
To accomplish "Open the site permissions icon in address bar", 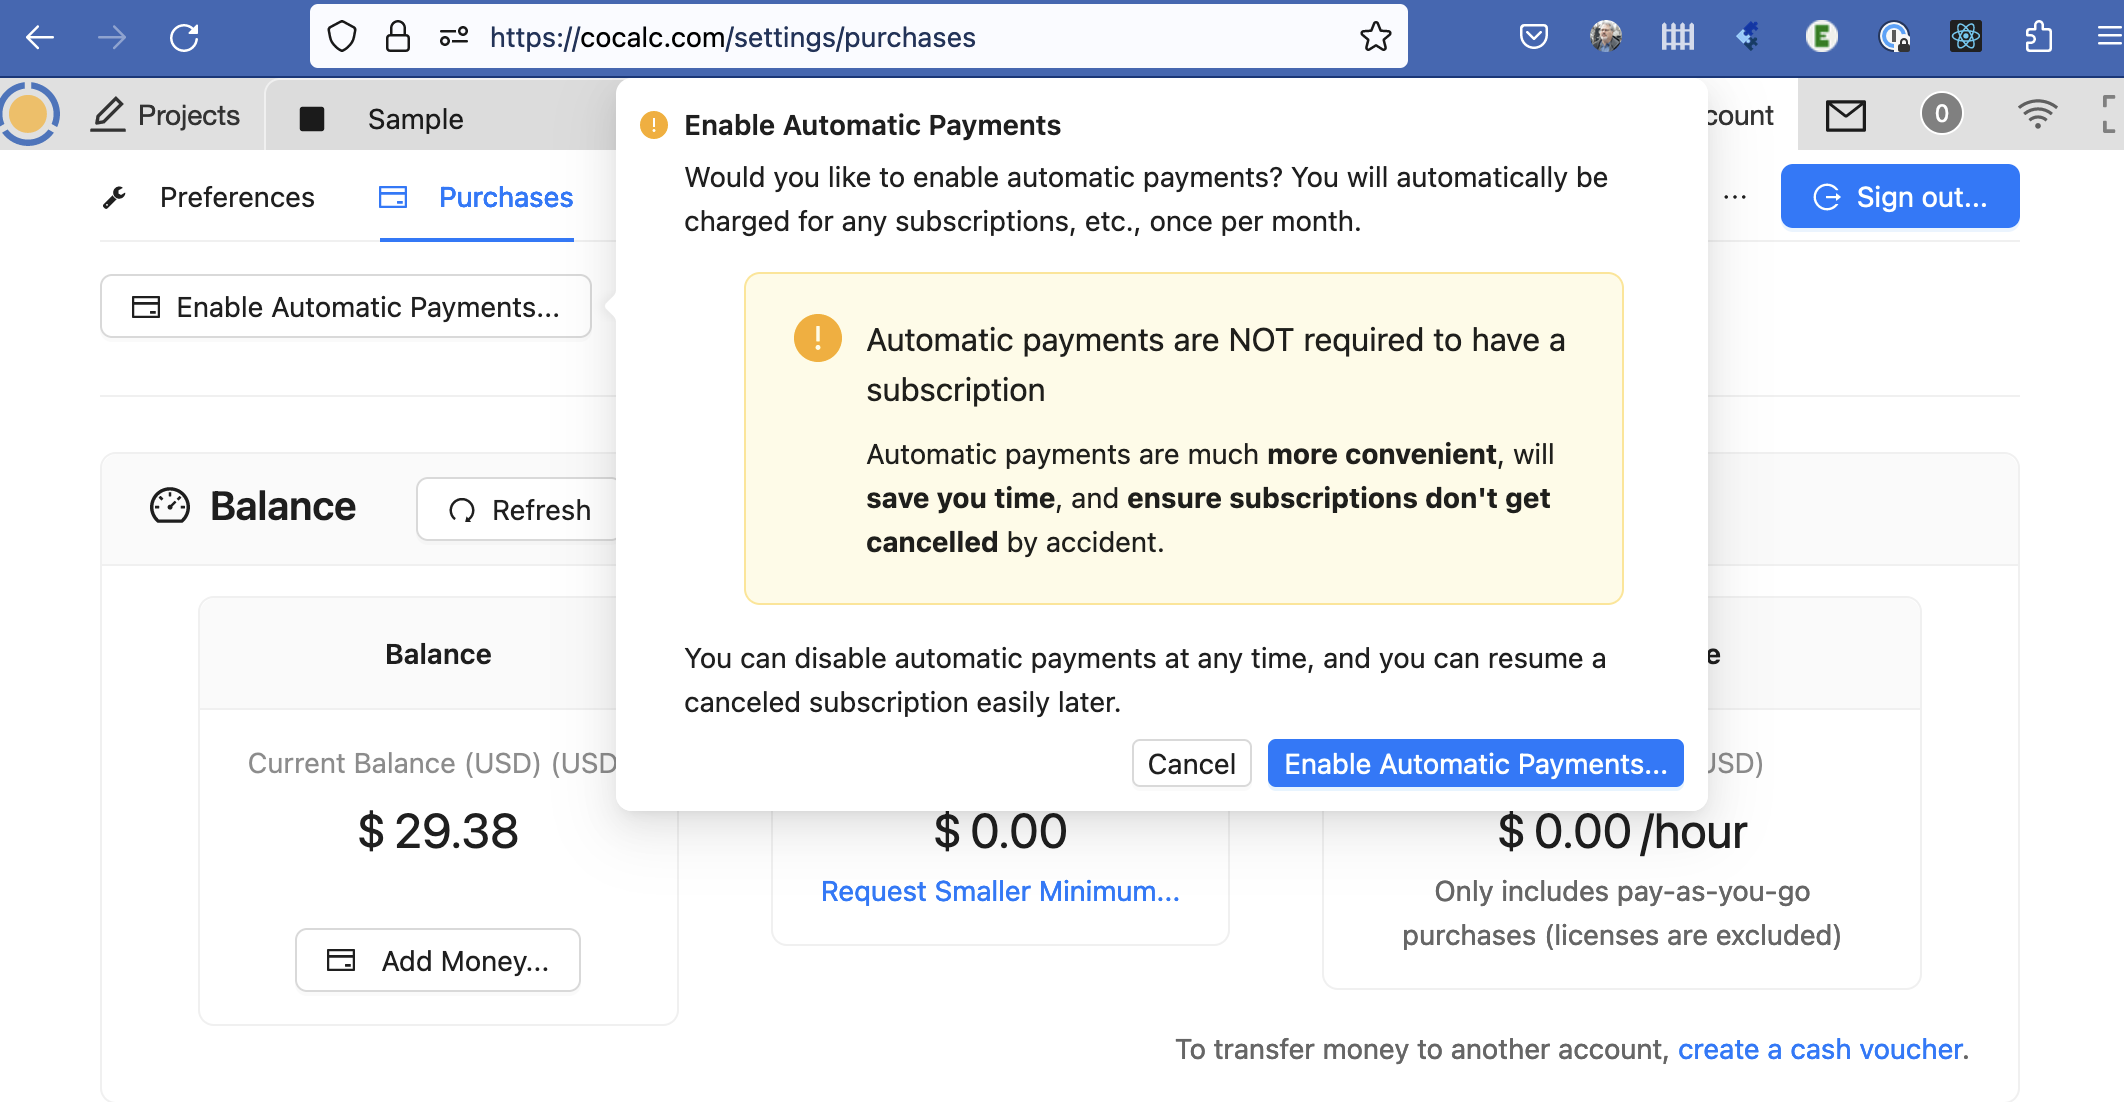I will coord(453,37).
